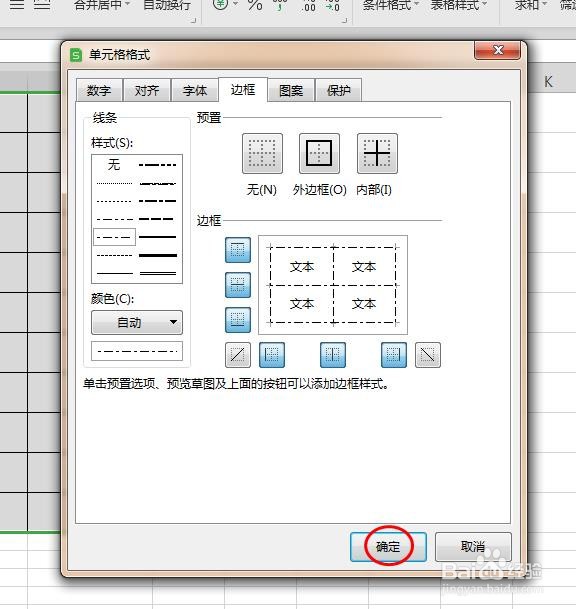Viewport: 576px width, 609px height.
Task: Click the currency format icon in the toolbar
Action: [221, 5]
